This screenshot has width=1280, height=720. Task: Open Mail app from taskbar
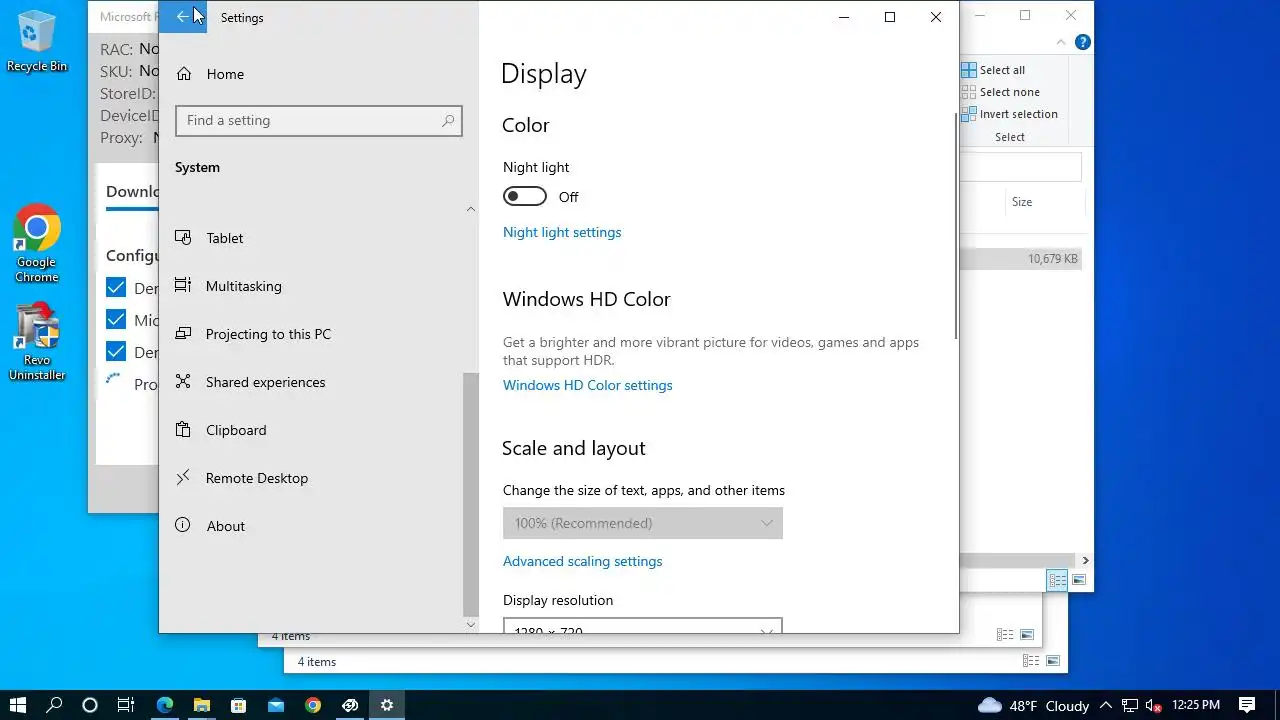pos(276,705)
